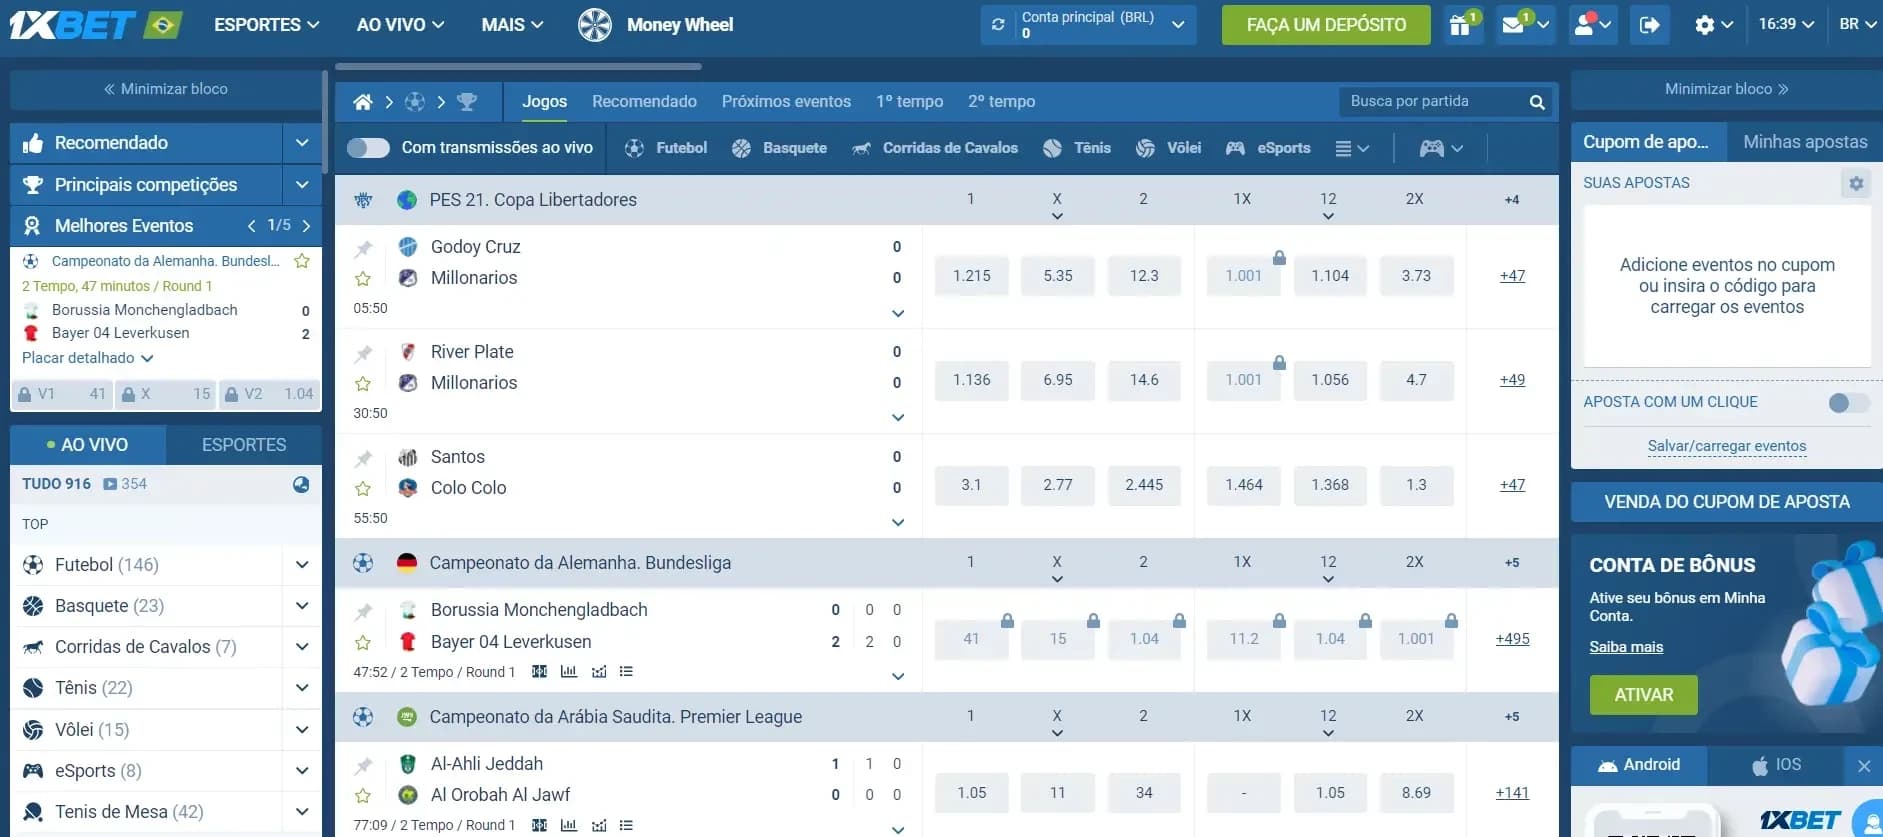The image size is (1883, 837).
Task: Click the gift box bonuses icon
Action: pos(1460,24)
